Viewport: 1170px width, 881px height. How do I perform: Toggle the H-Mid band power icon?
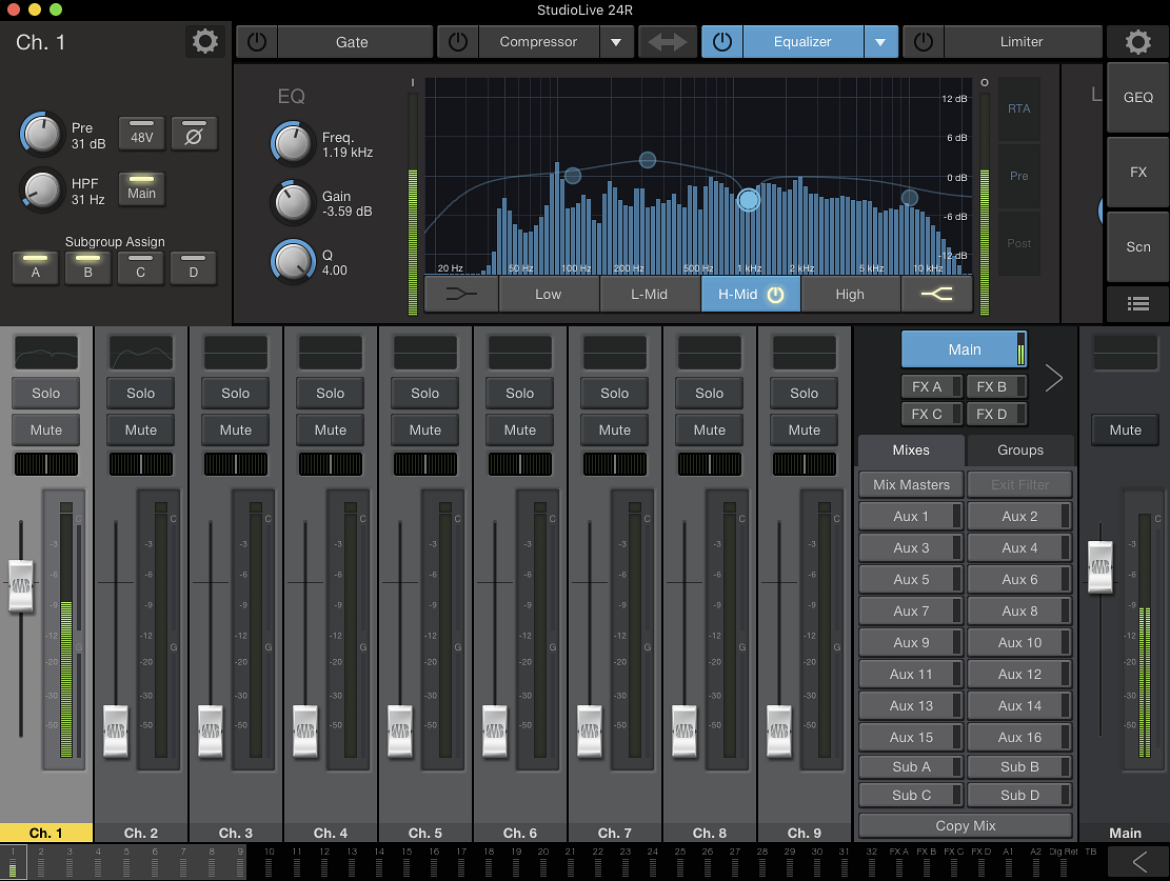[776, 295]
